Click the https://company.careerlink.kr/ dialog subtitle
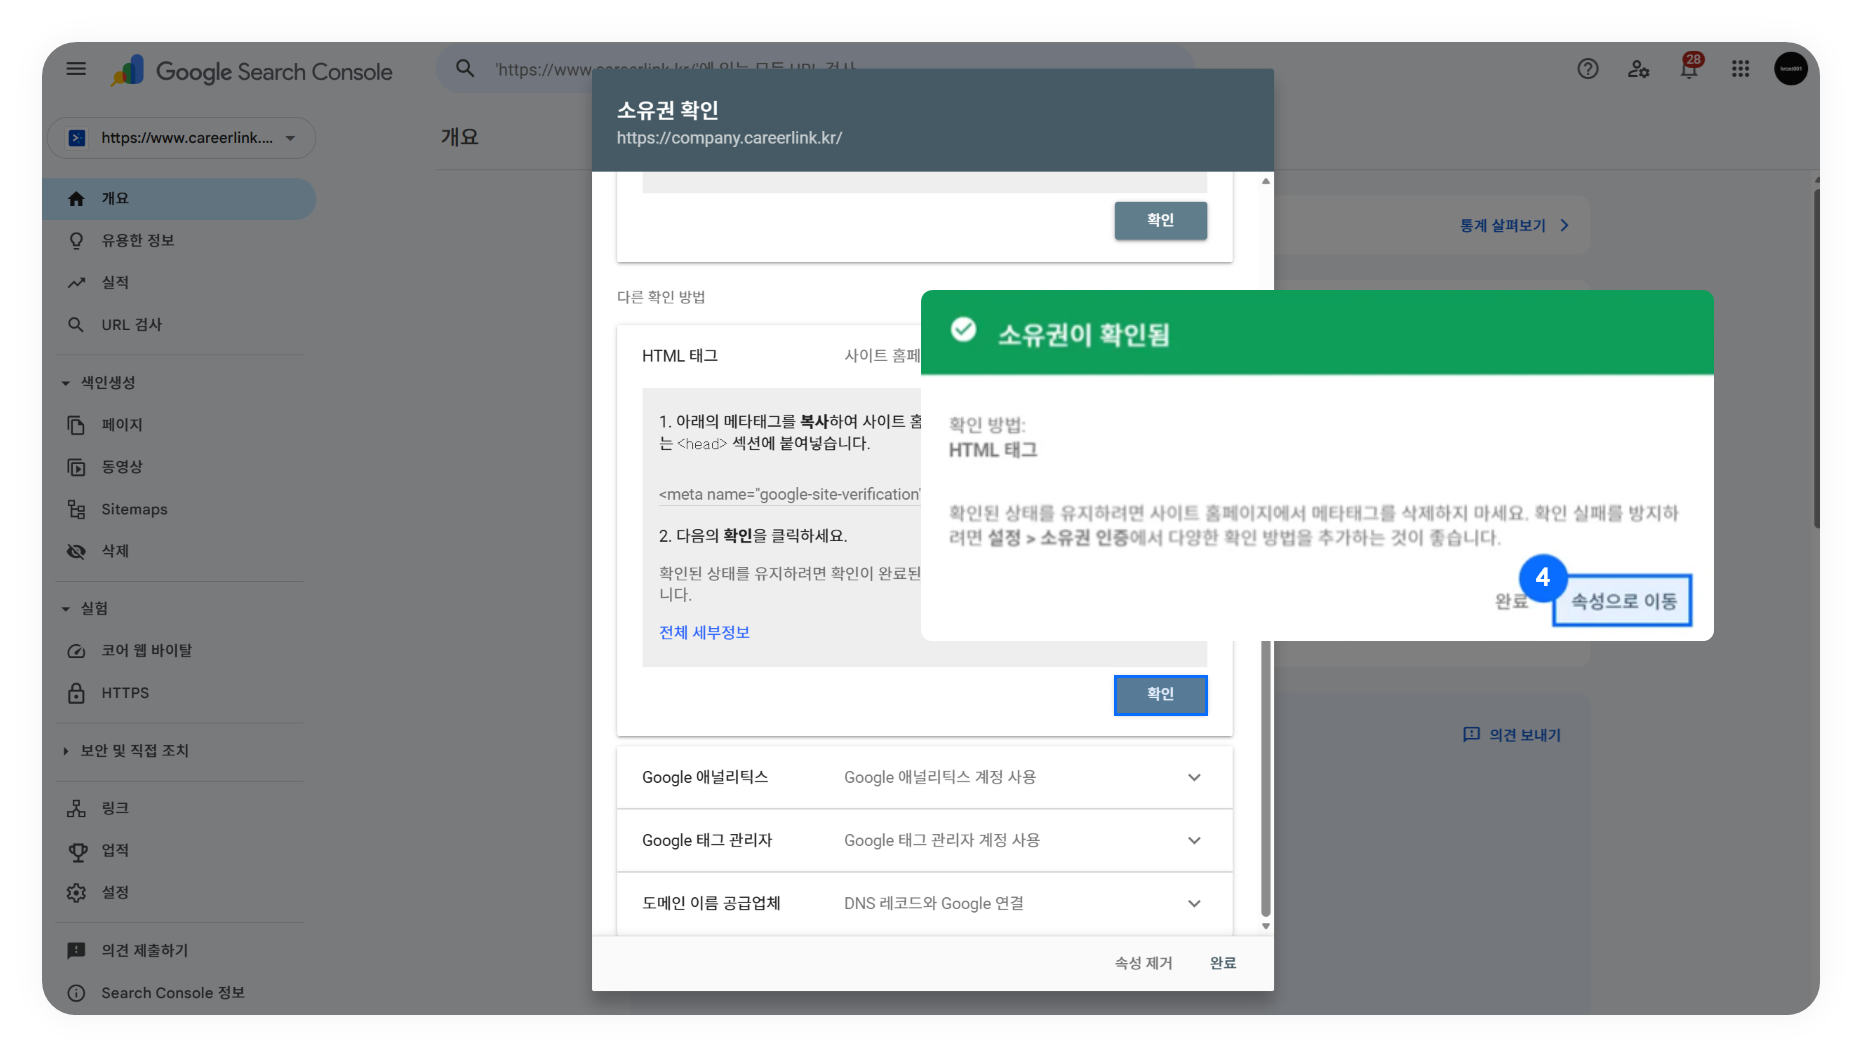The width and height of the screenshot is (1862, 1057). pyautogui.click(x=729, y=138)
